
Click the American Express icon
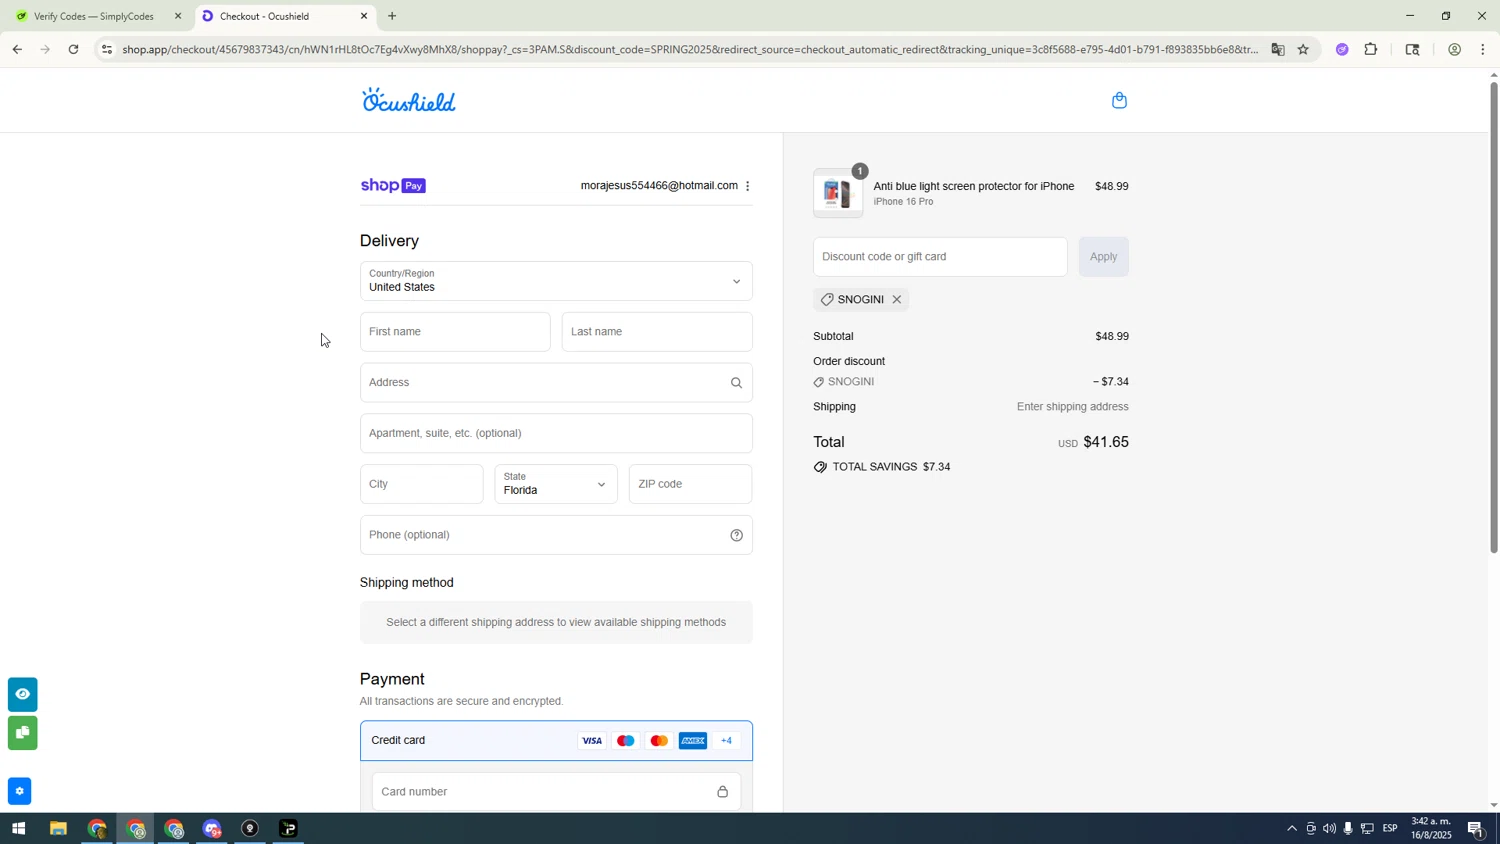(x=692, y=741)
